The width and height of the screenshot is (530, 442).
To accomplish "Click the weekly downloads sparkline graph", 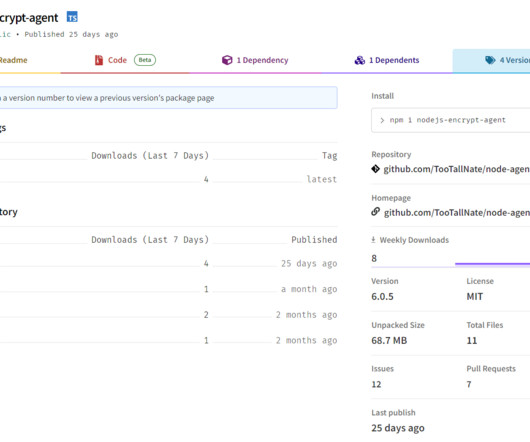I will click(x=492, y=264).
